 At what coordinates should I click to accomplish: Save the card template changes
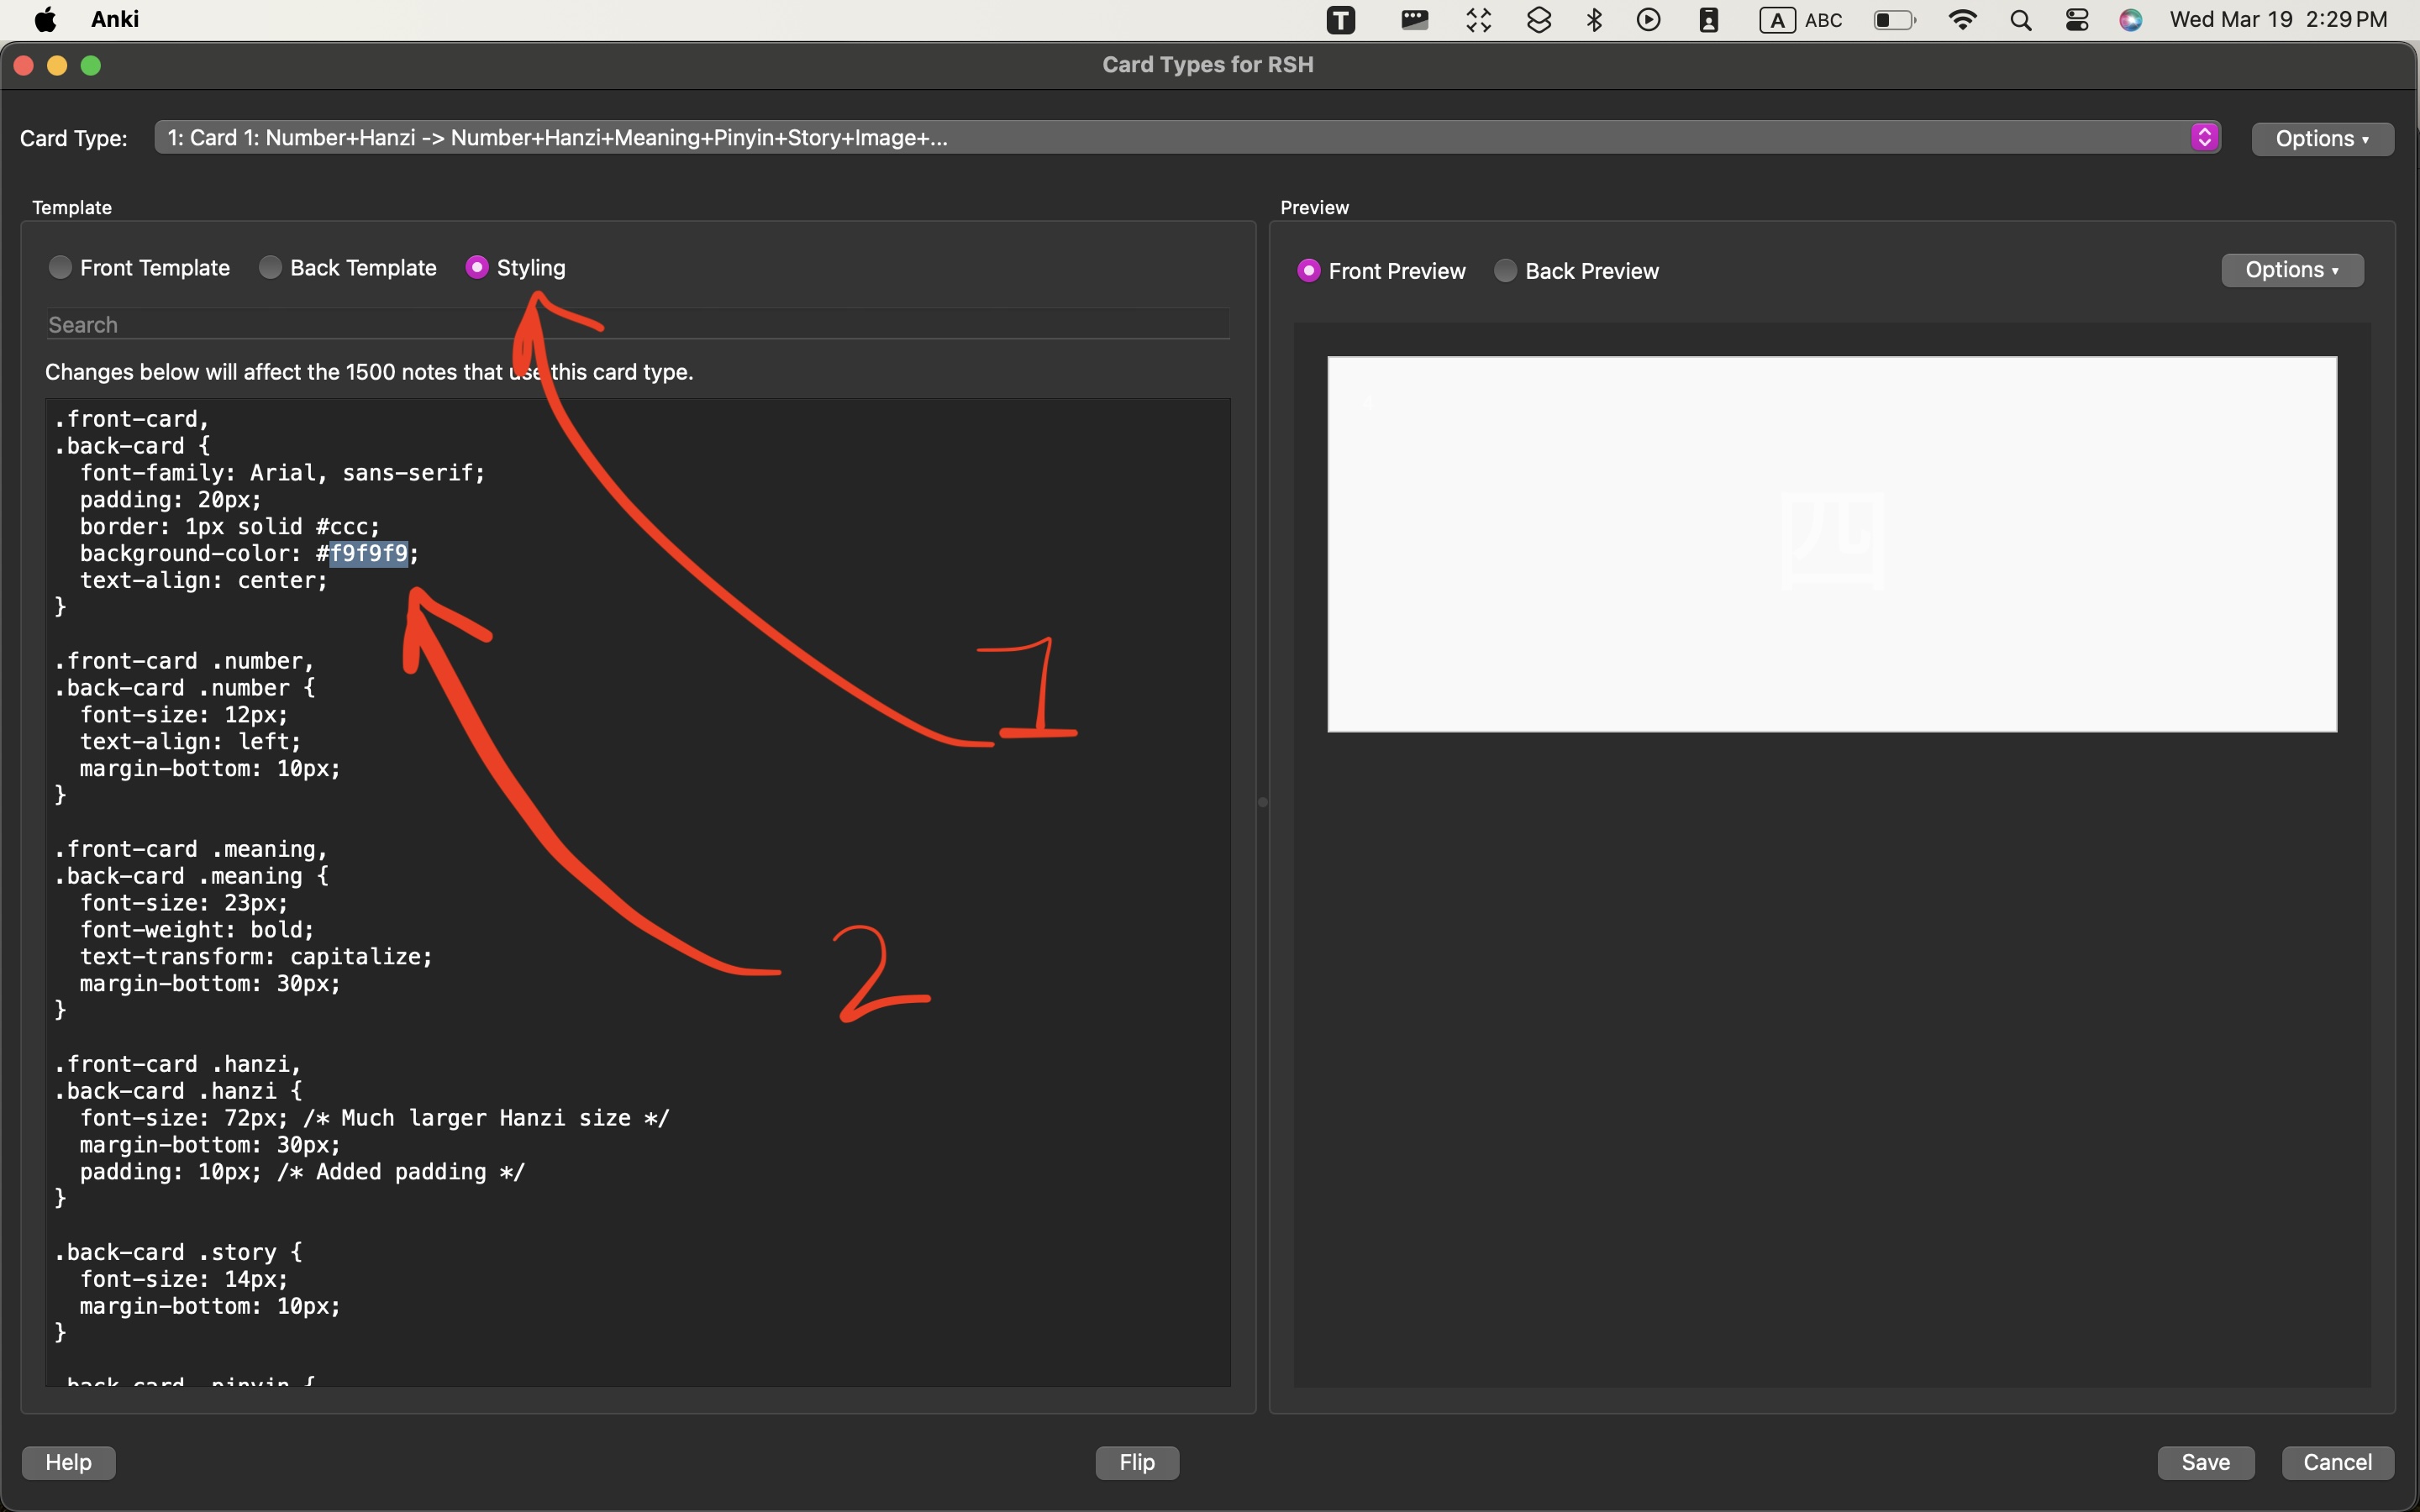click(x=2205, y=1462)
